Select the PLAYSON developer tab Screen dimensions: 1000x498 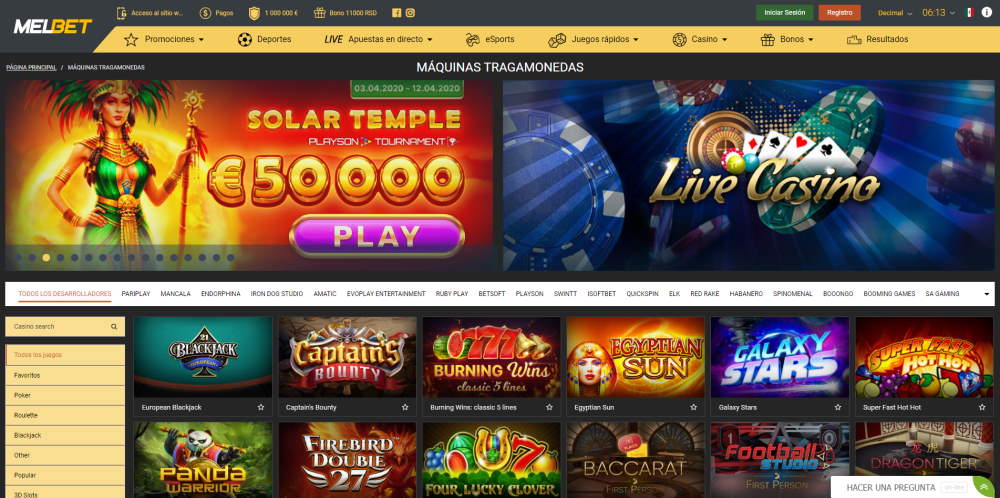click(x=529, y=294)
